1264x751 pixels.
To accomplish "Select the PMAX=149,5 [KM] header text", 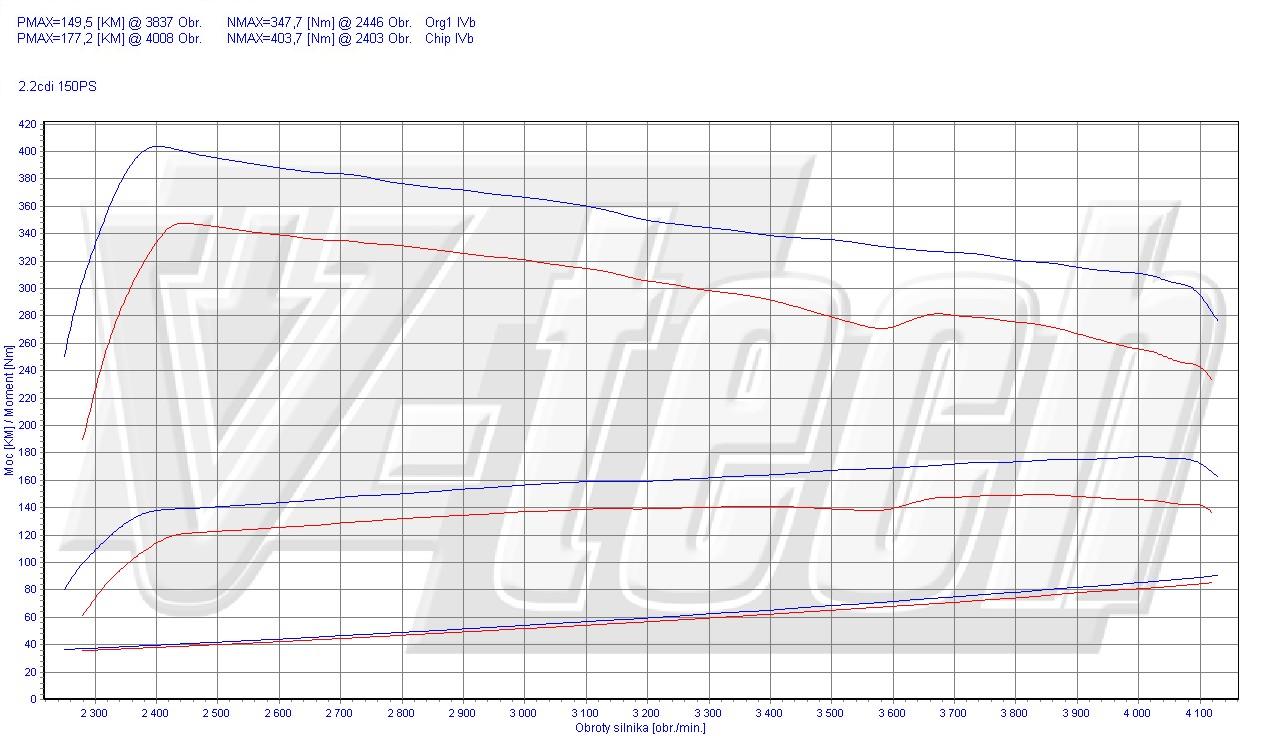I will click(x=109, y=22).
